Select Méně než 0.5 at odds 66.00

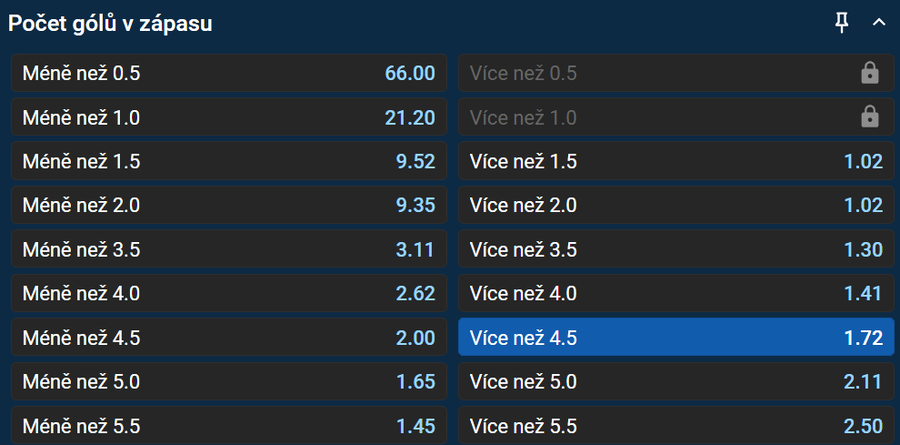[229, 73]
